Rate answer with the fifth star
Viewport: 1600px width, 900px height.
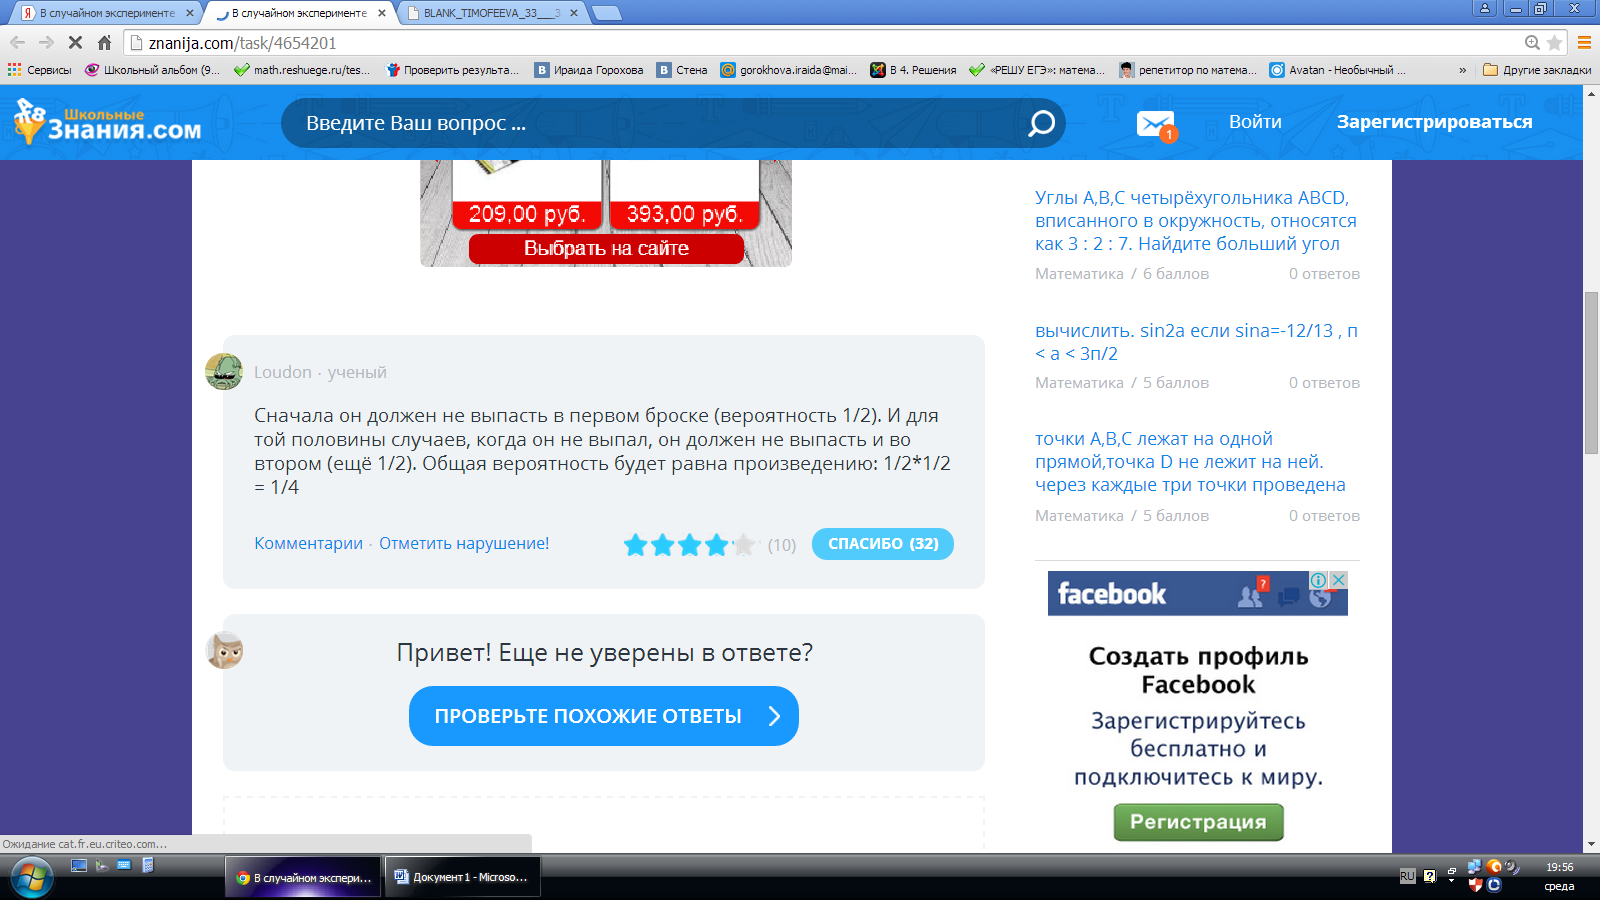pyautogui.click(x=743, y=545)
